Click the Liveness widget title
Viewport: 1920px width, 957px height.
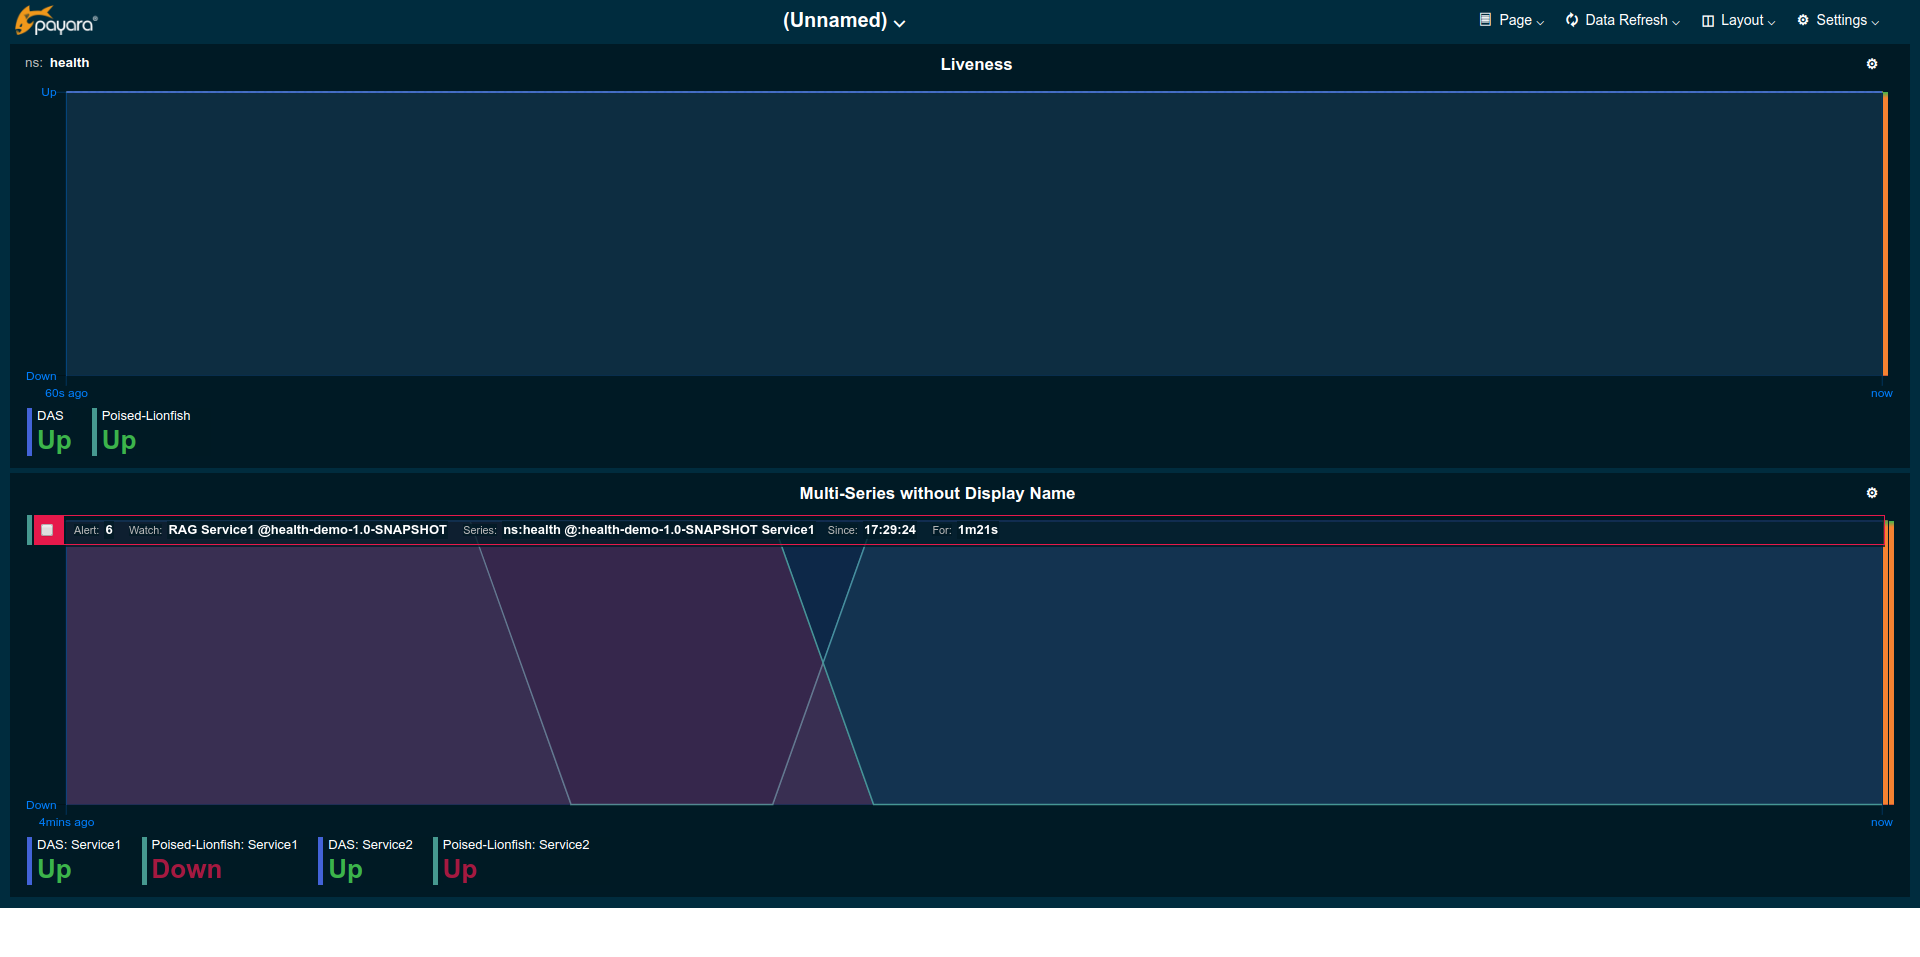(x=975, y=64)
